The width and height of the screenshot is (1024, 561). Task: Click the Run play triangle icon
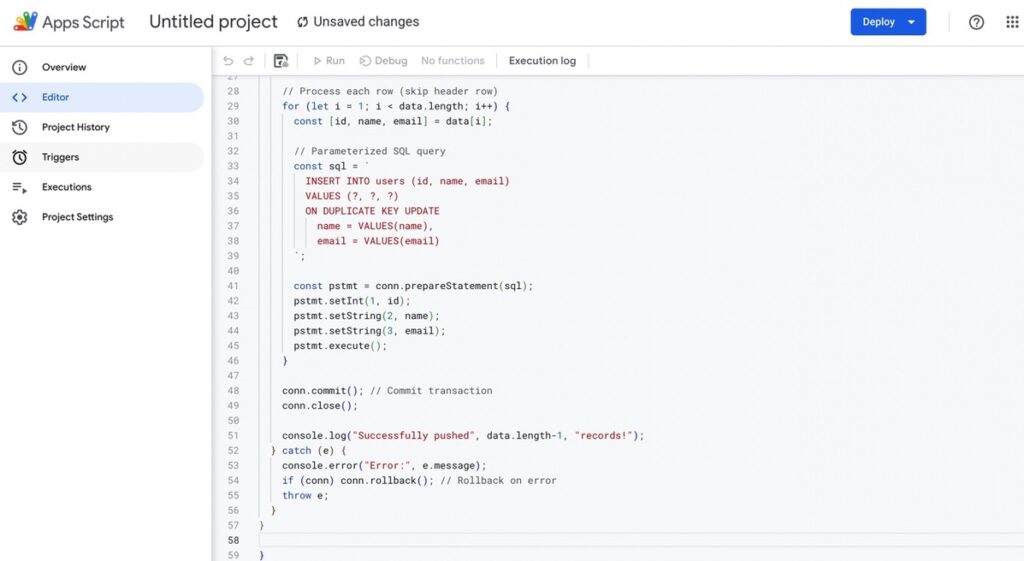(x=317, y=61)
